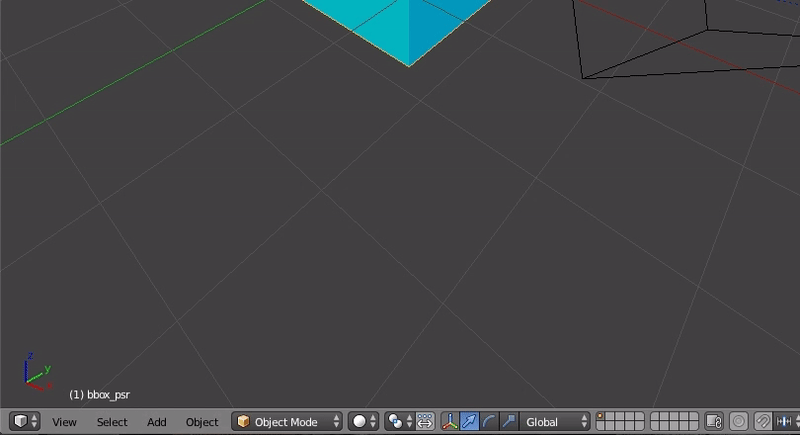Toggle proportional editing circle icon
The width and height of the screenshot is (800, 435).
coord(738,422)
